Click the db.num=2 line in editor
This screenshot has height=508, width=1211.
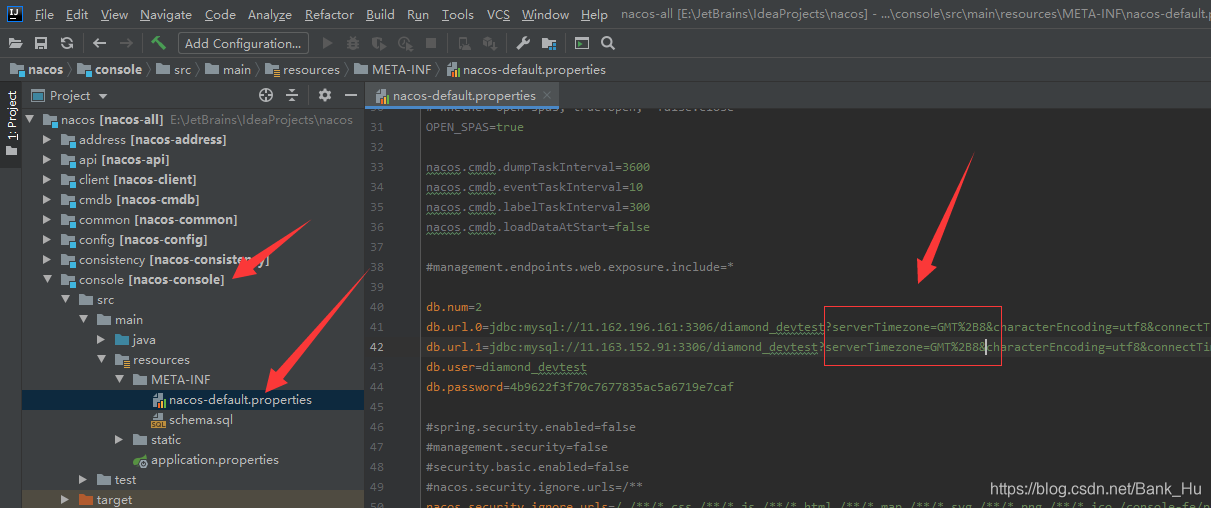[x=454, y=307]
